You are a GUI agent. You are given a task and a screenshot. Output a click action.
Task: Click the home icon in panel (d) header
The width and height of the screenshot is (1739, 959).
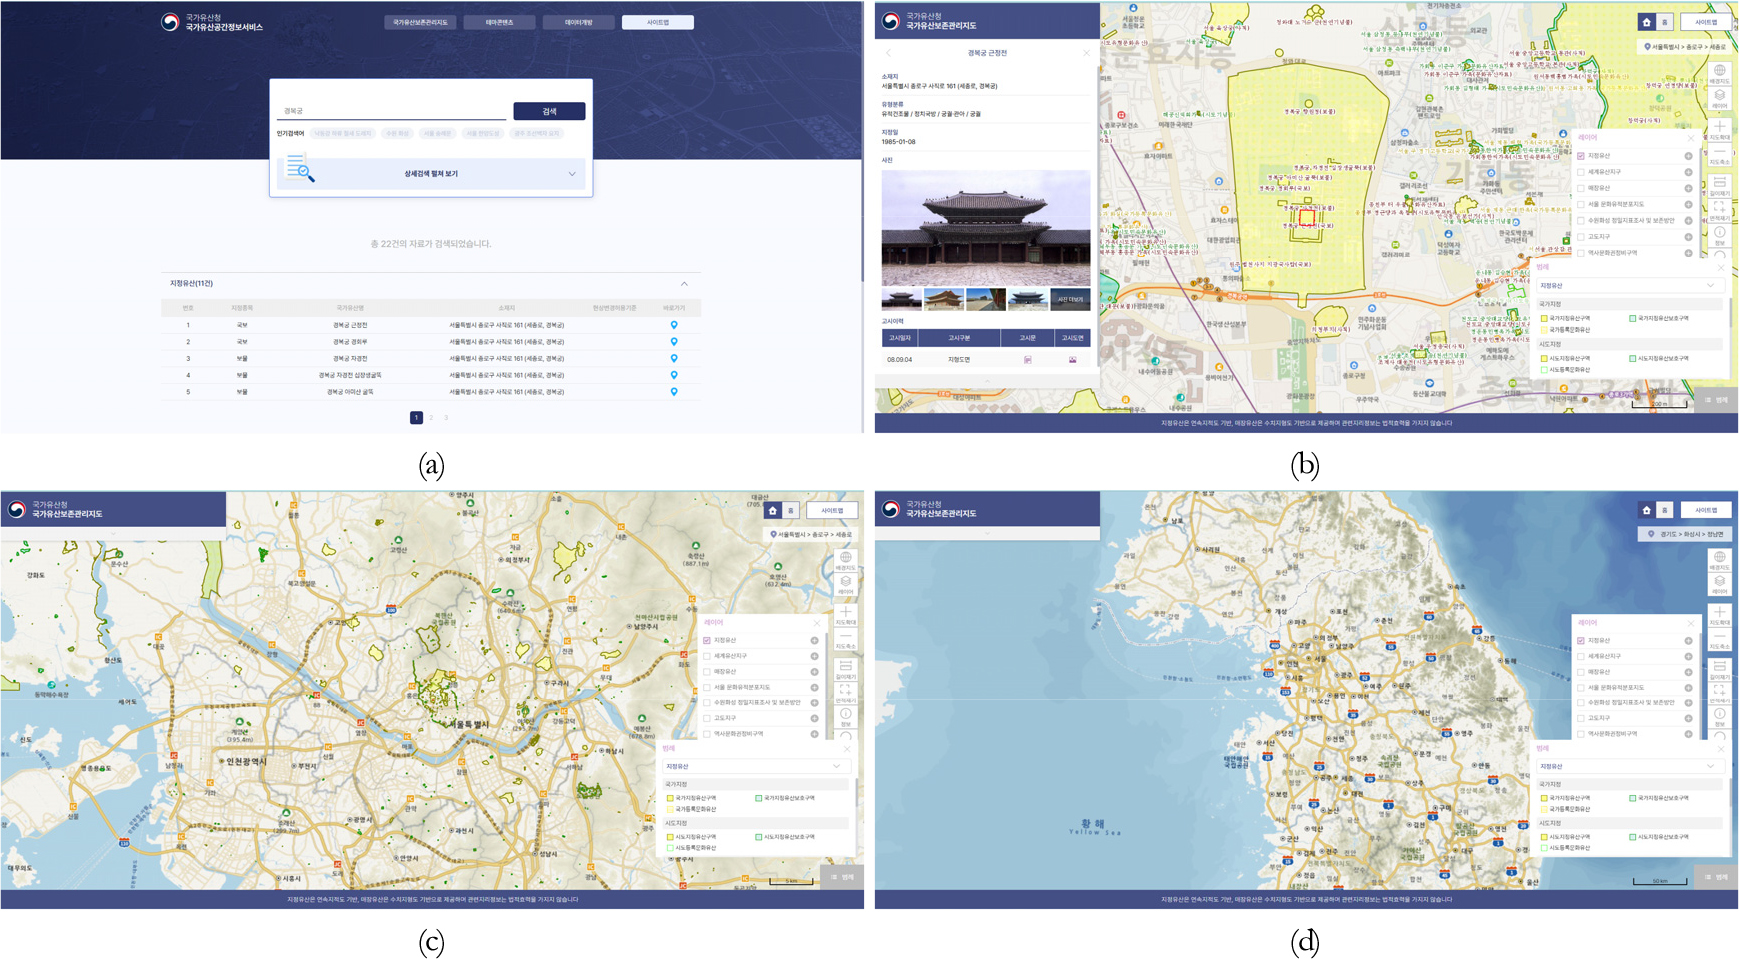pyautogui.click(x=1646, y=510)
